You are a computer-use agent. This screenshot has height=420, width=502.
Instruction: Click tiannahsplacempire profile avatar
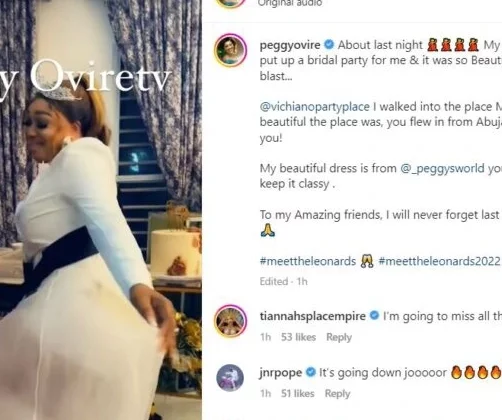231,321
